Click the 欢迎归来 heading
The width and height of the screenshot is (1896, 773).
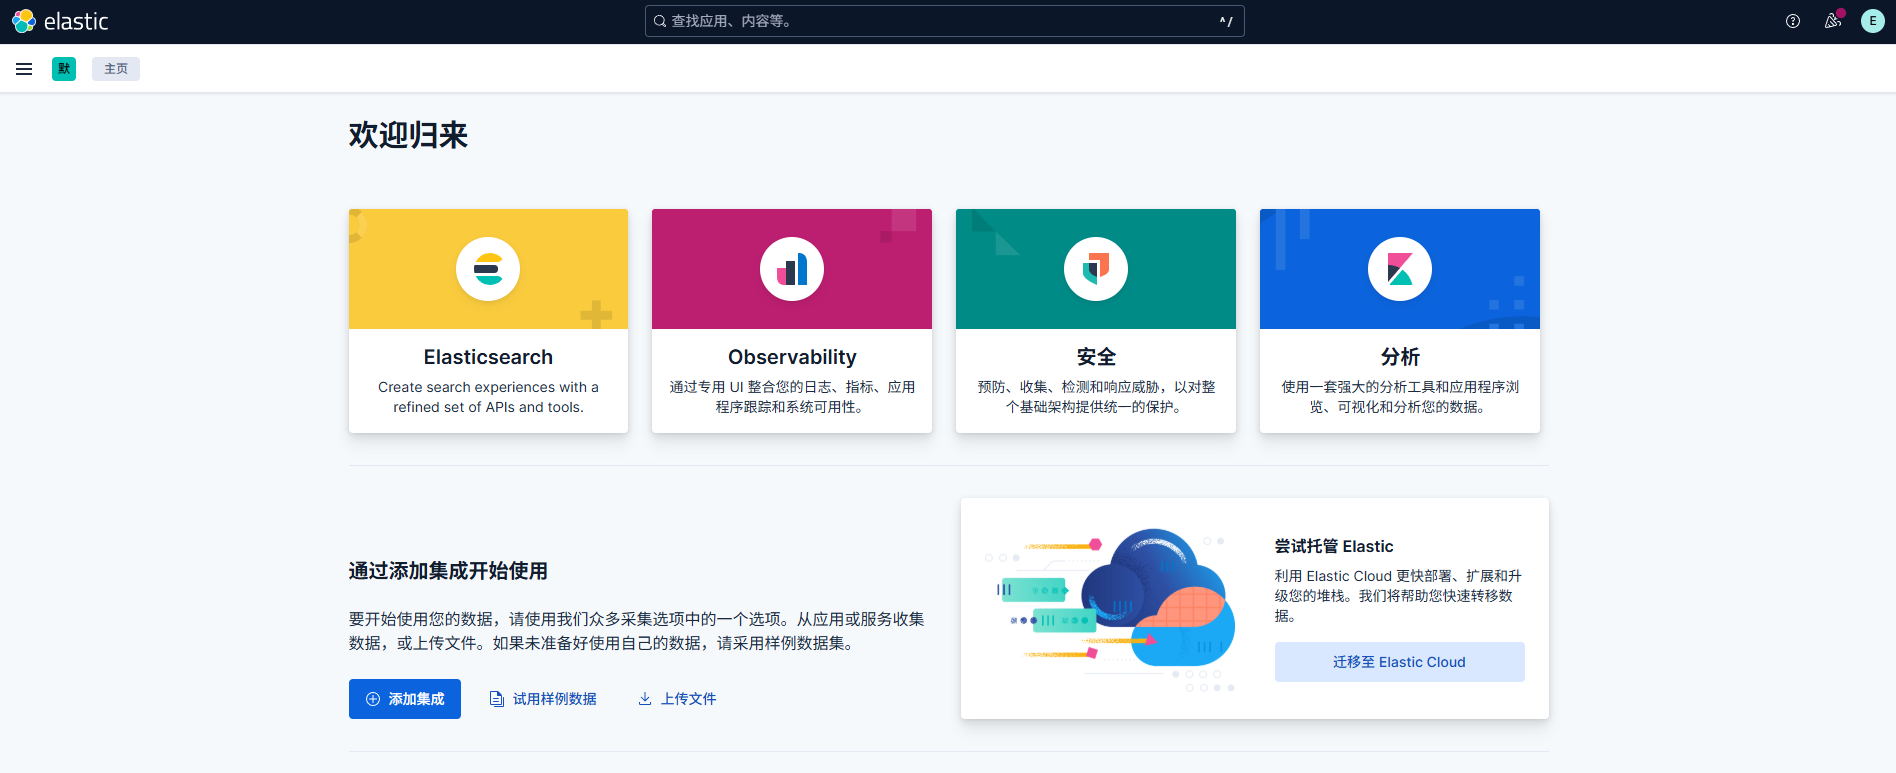coord(408,135)
